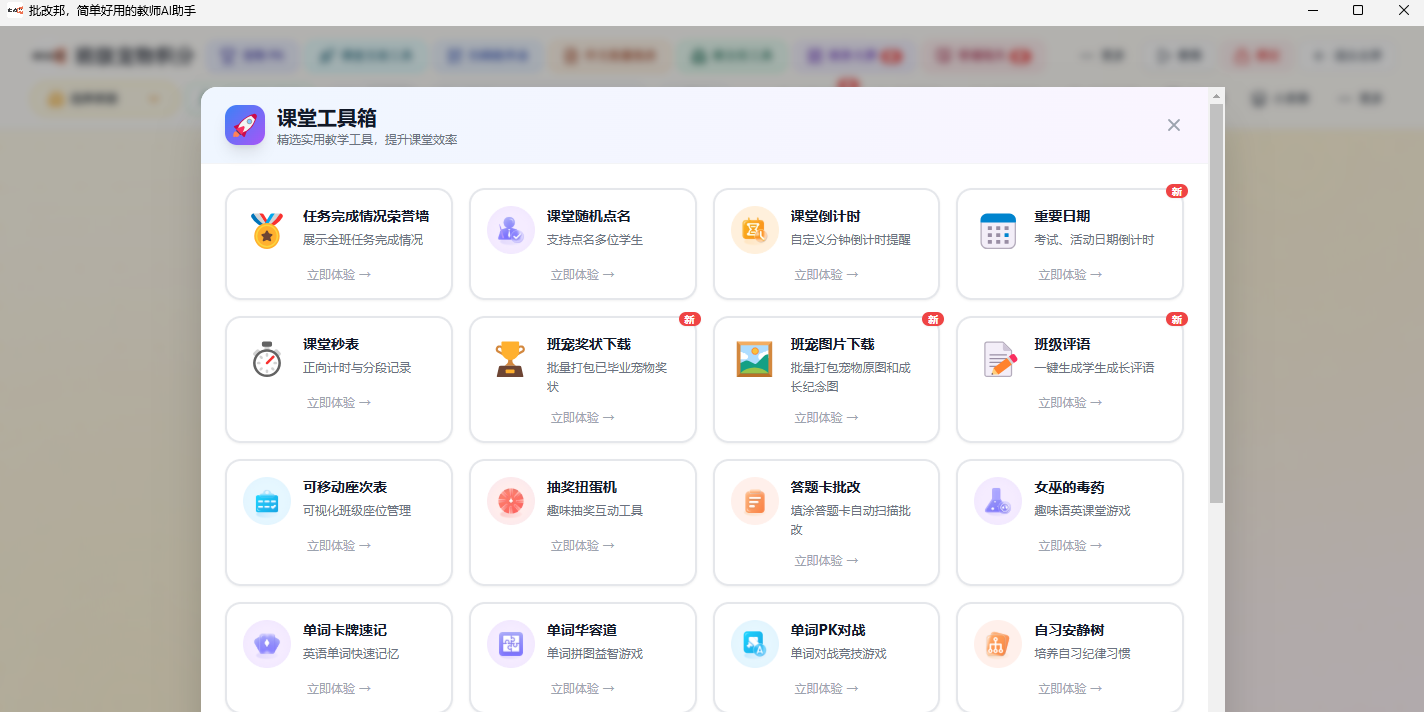1424x712 pixels.
Task: Click the 抽奖扭蛋机 capsule icon
Action: pyautogui.click(x=511, y=501)
